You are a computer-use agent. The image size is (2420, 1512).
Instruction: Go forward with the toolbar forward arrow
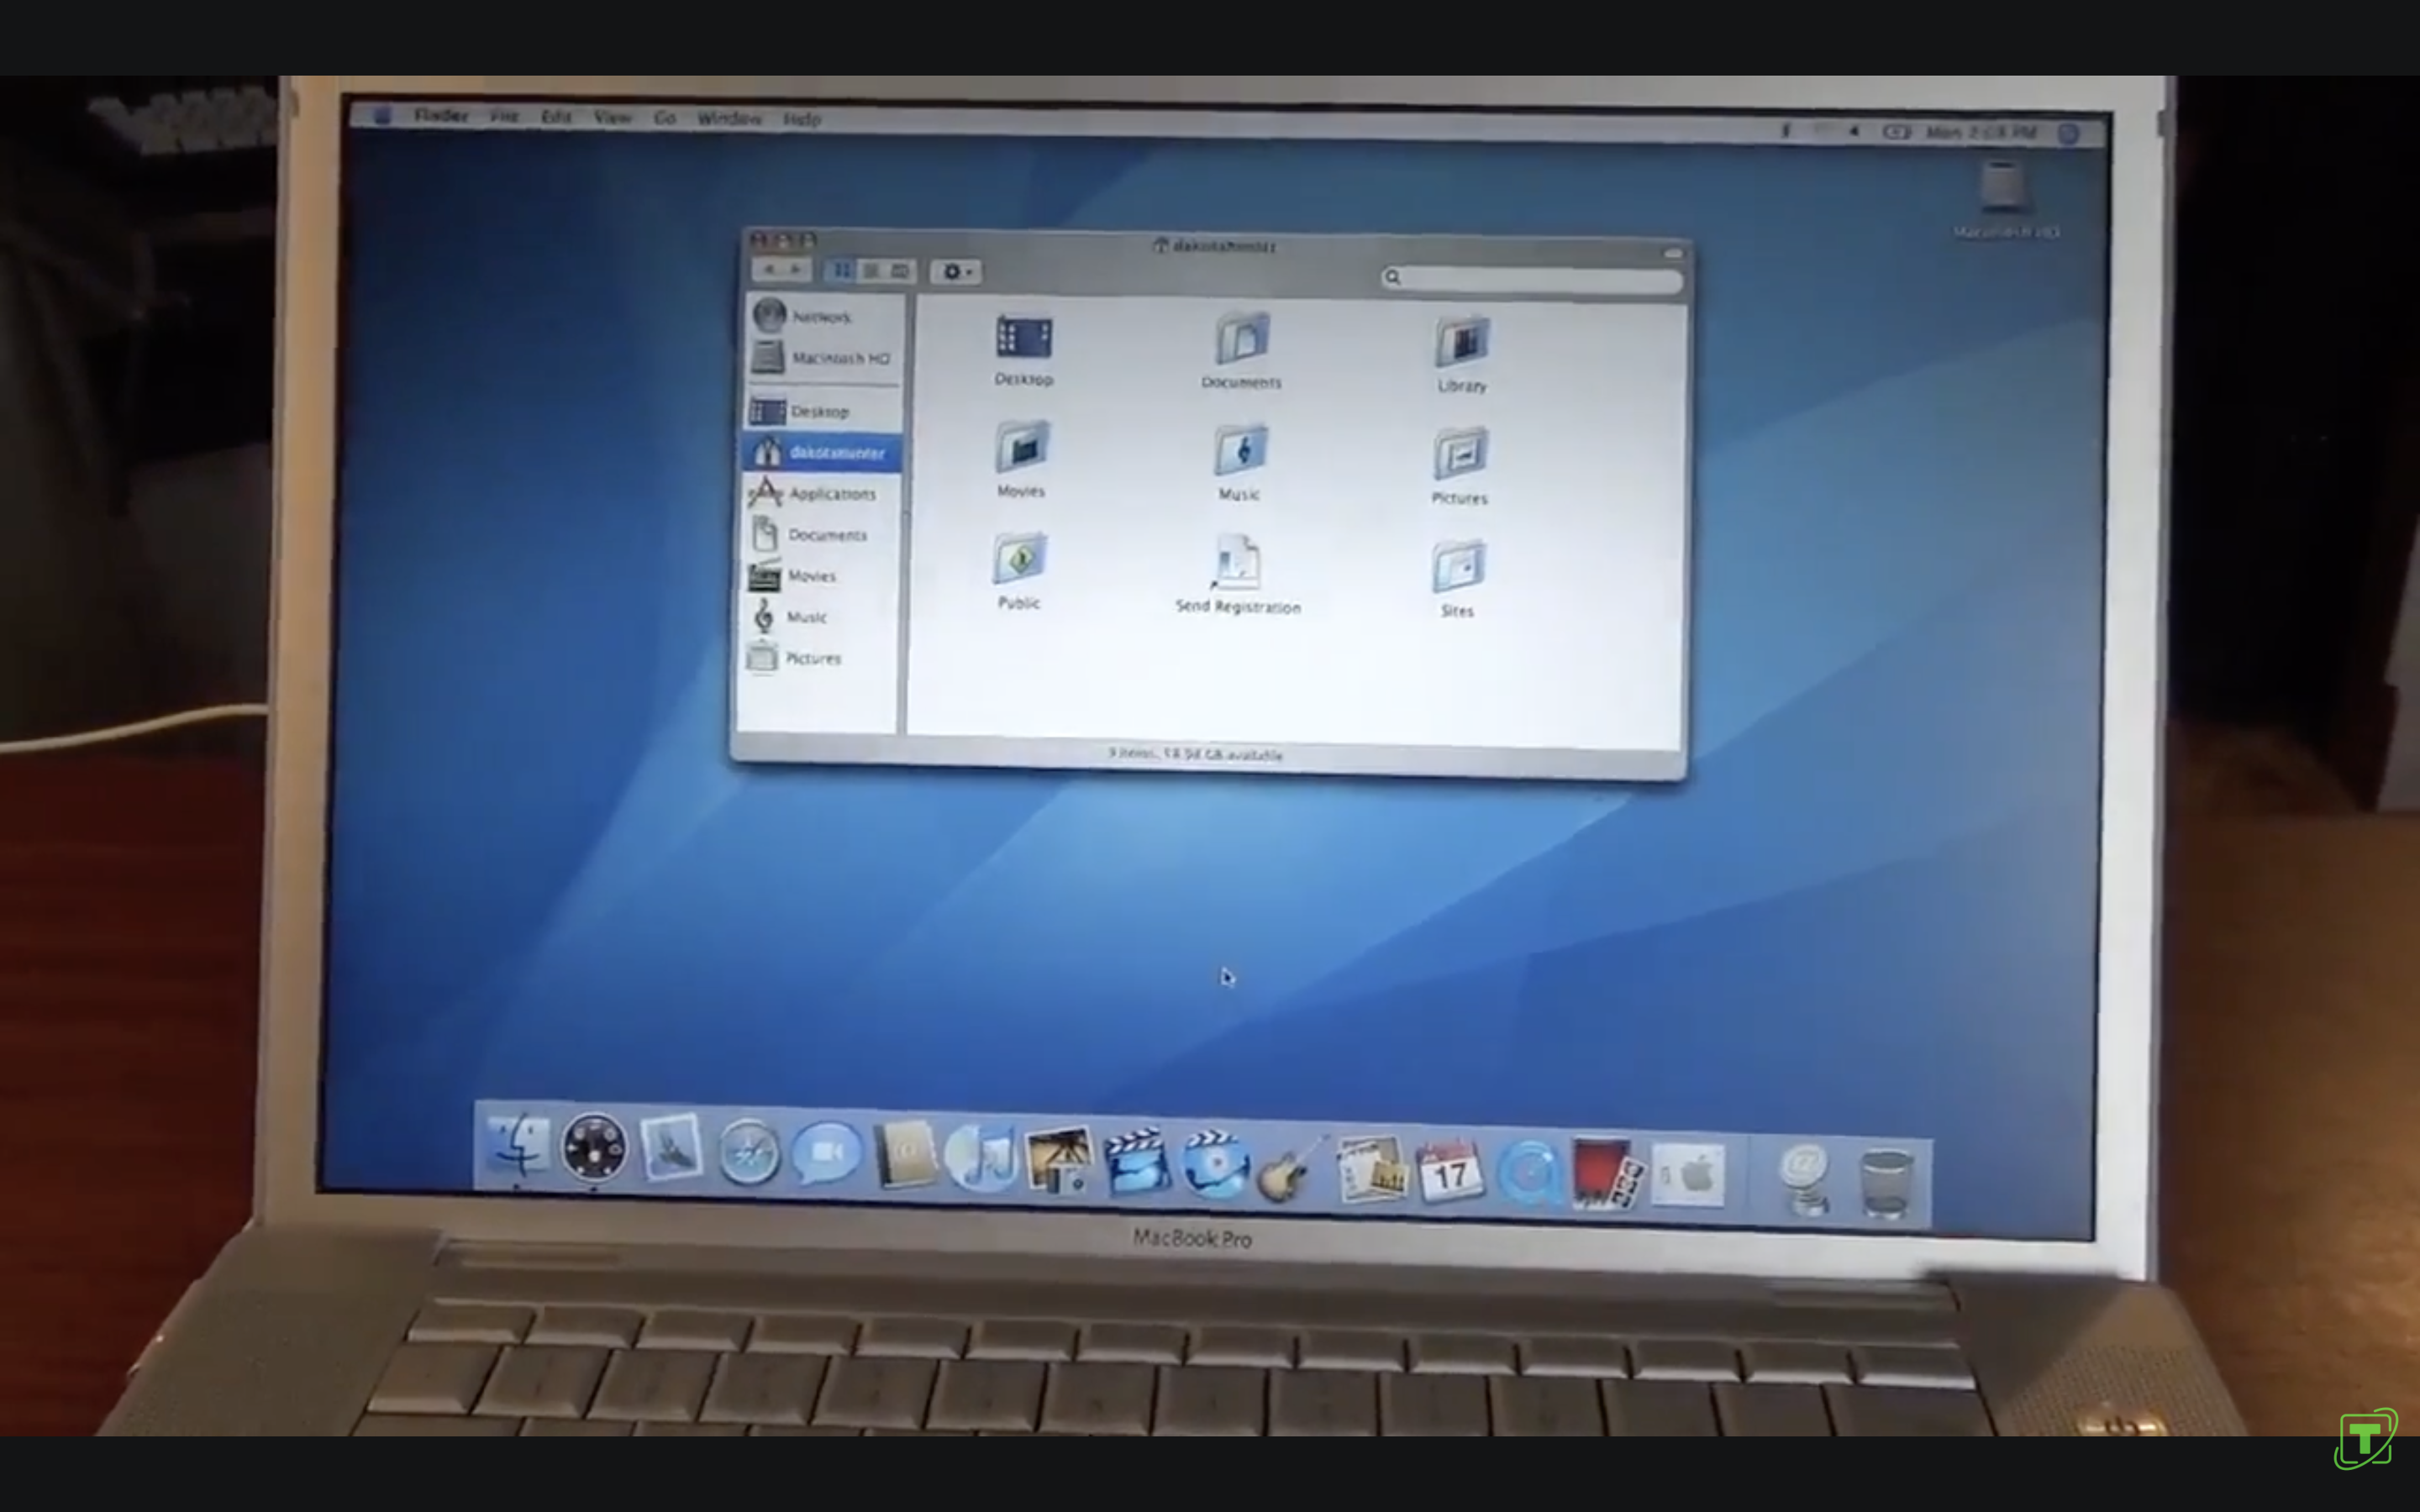797,269
